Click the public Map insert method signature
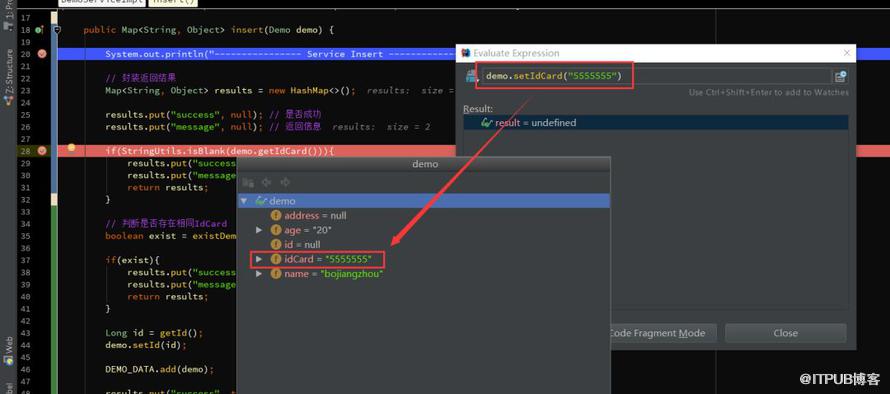The image size is (890, 394). point(209,30)
